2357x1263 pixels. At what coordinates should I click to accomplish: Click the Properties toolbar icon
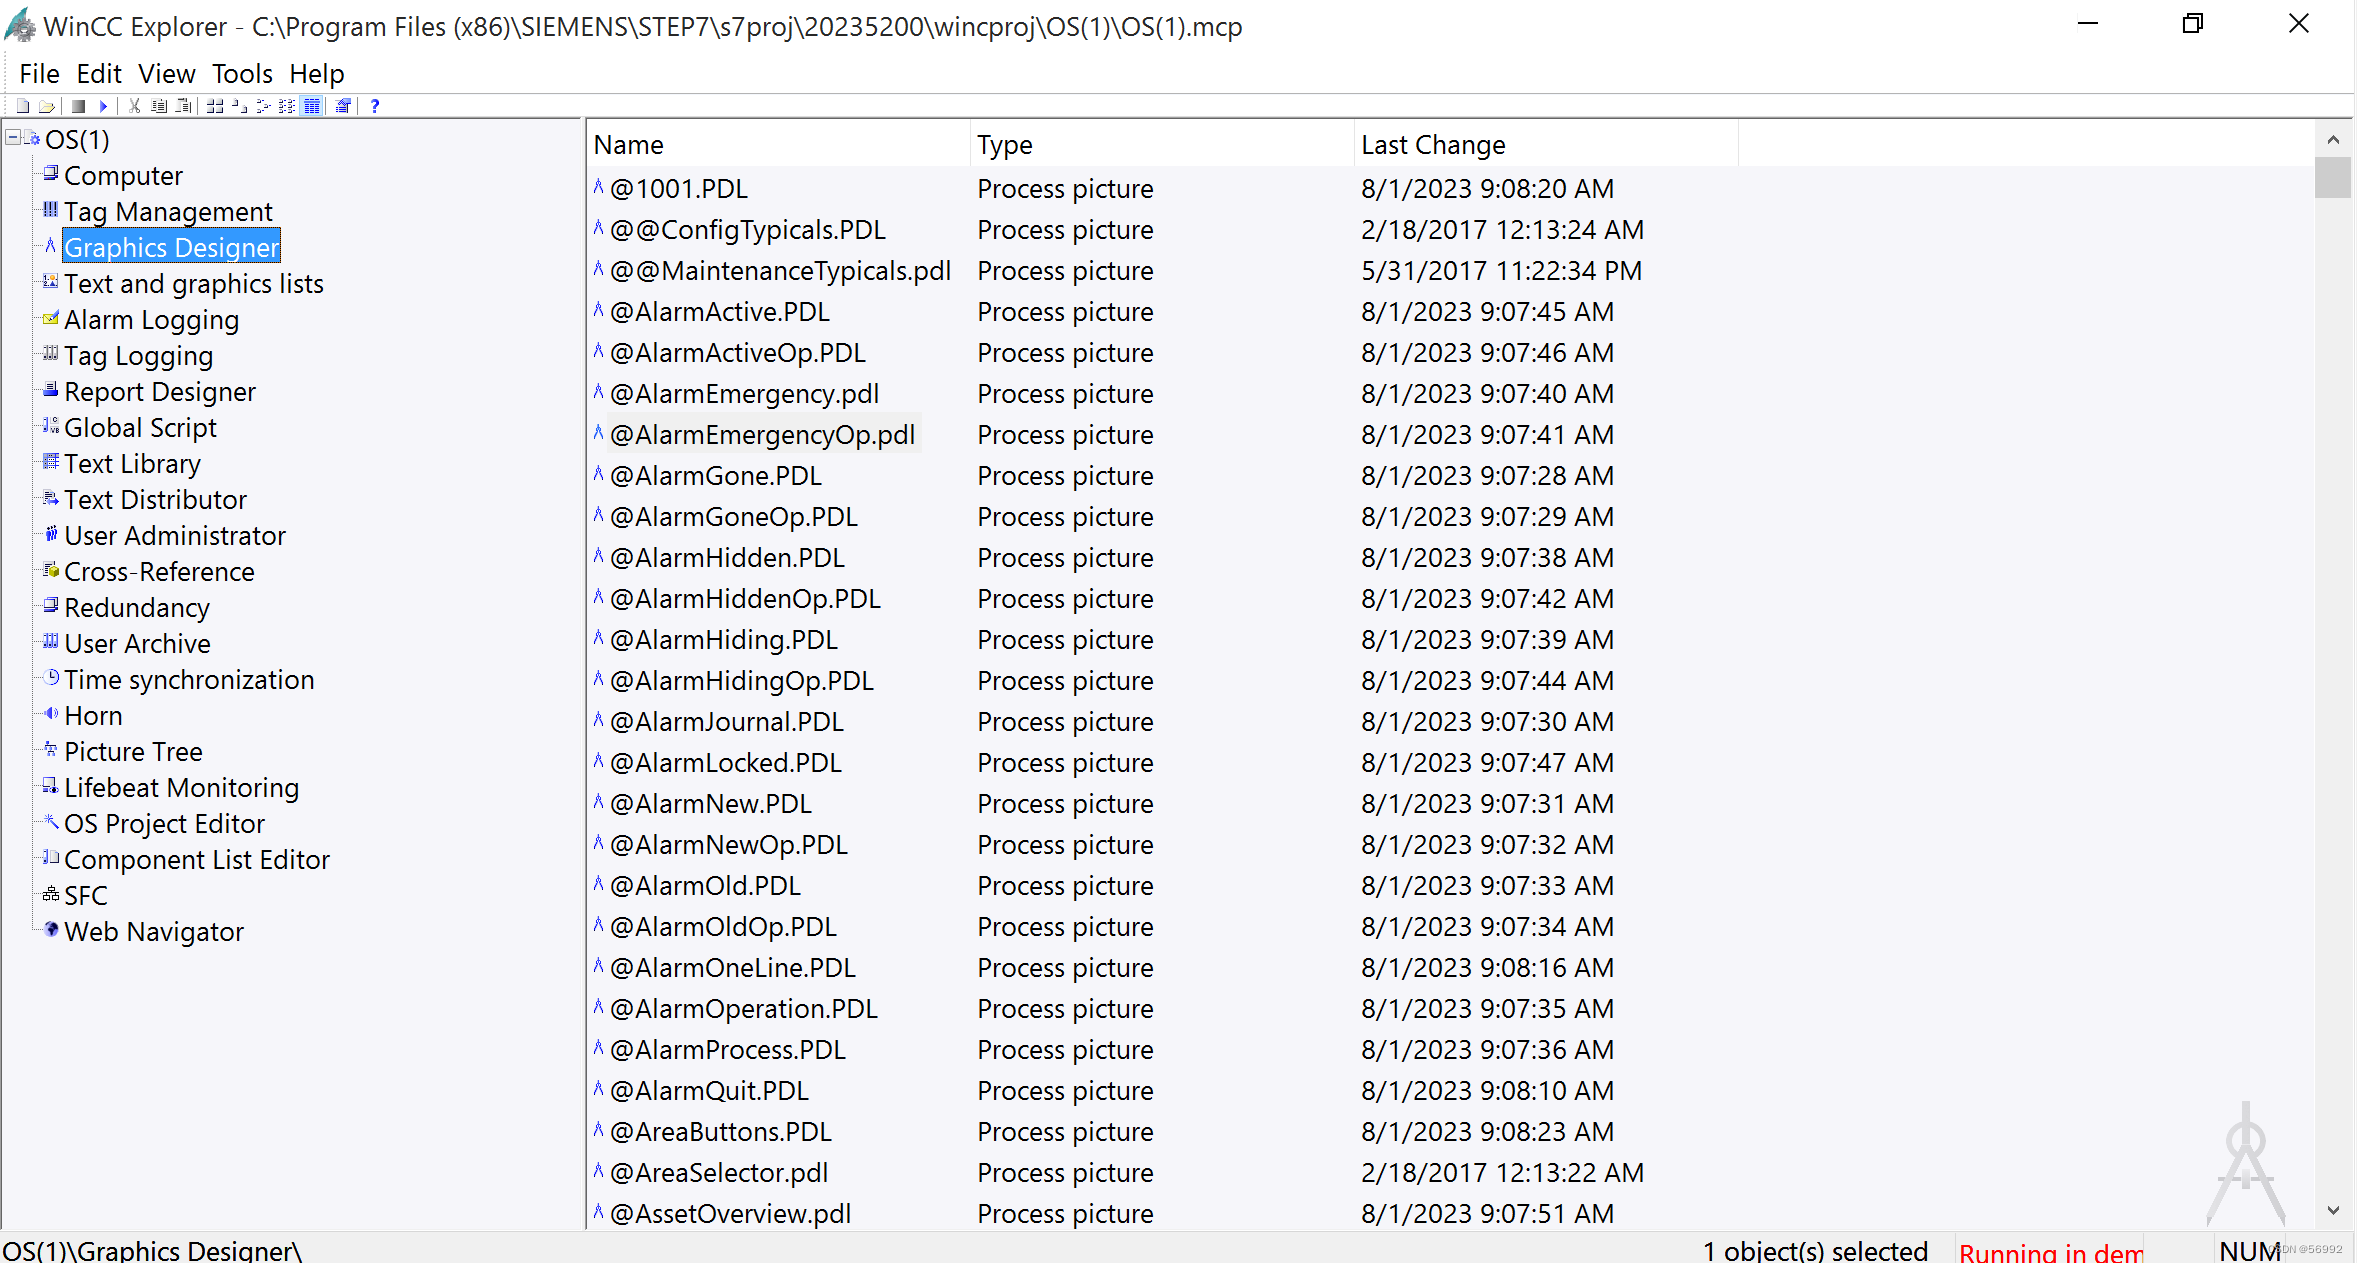(343, 106)
